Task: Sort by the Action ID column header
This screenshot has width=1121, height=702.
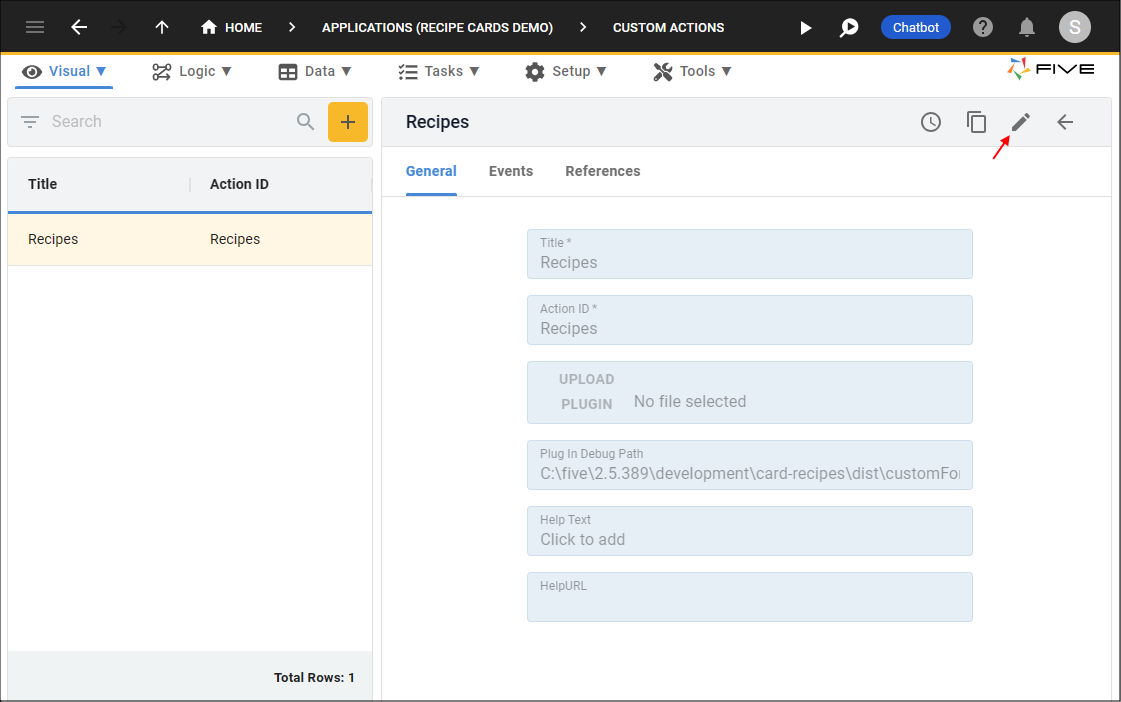Action: [x=239, y=184]
